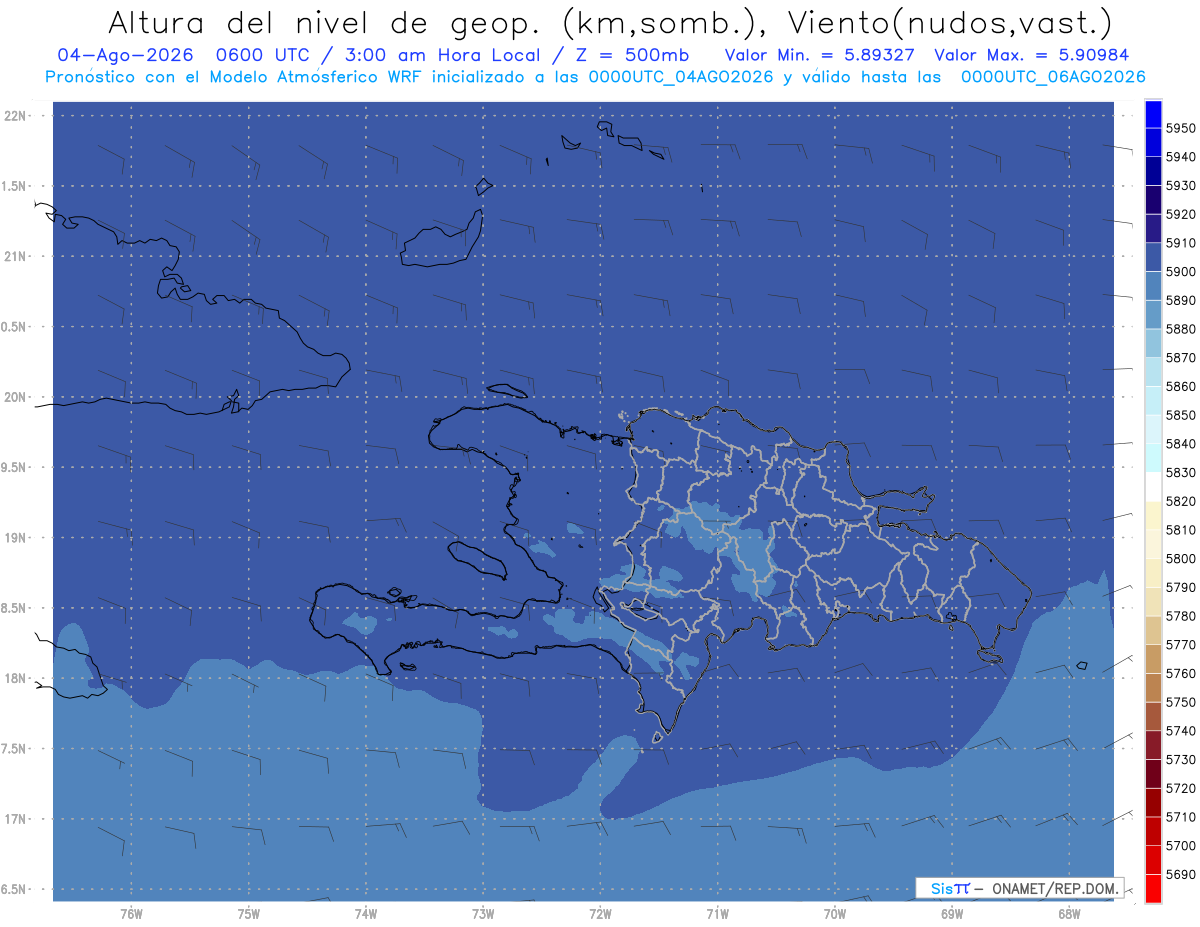Click the '5910' legend value
Screen dimensions: 1200x927
point(1180,243)
